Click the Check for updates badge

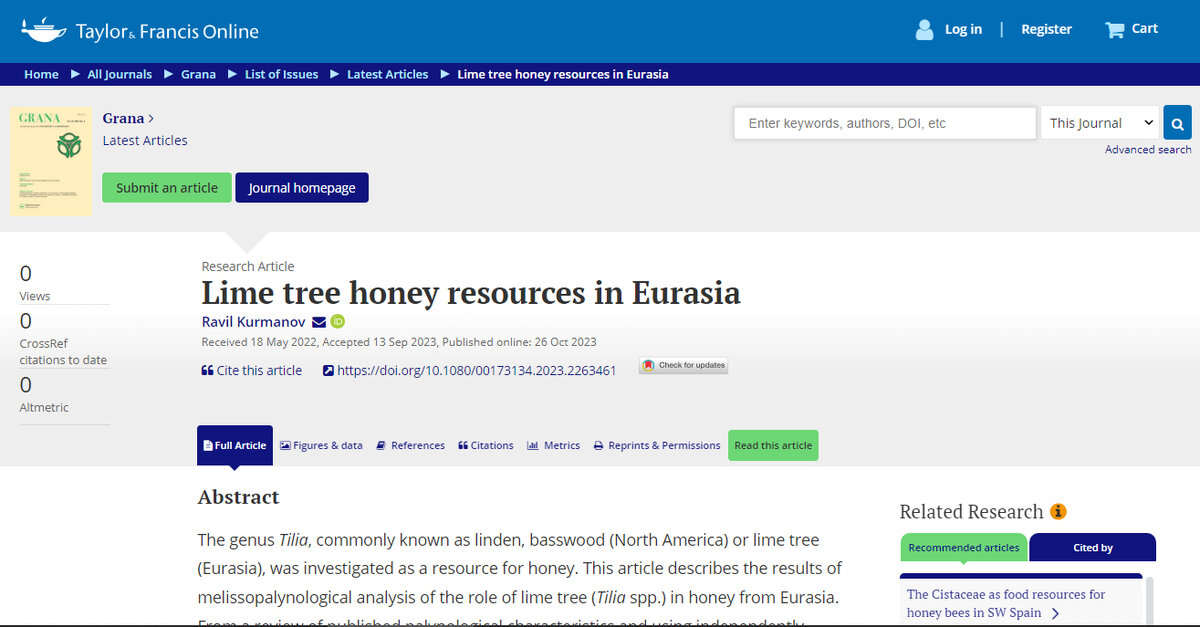684,365
